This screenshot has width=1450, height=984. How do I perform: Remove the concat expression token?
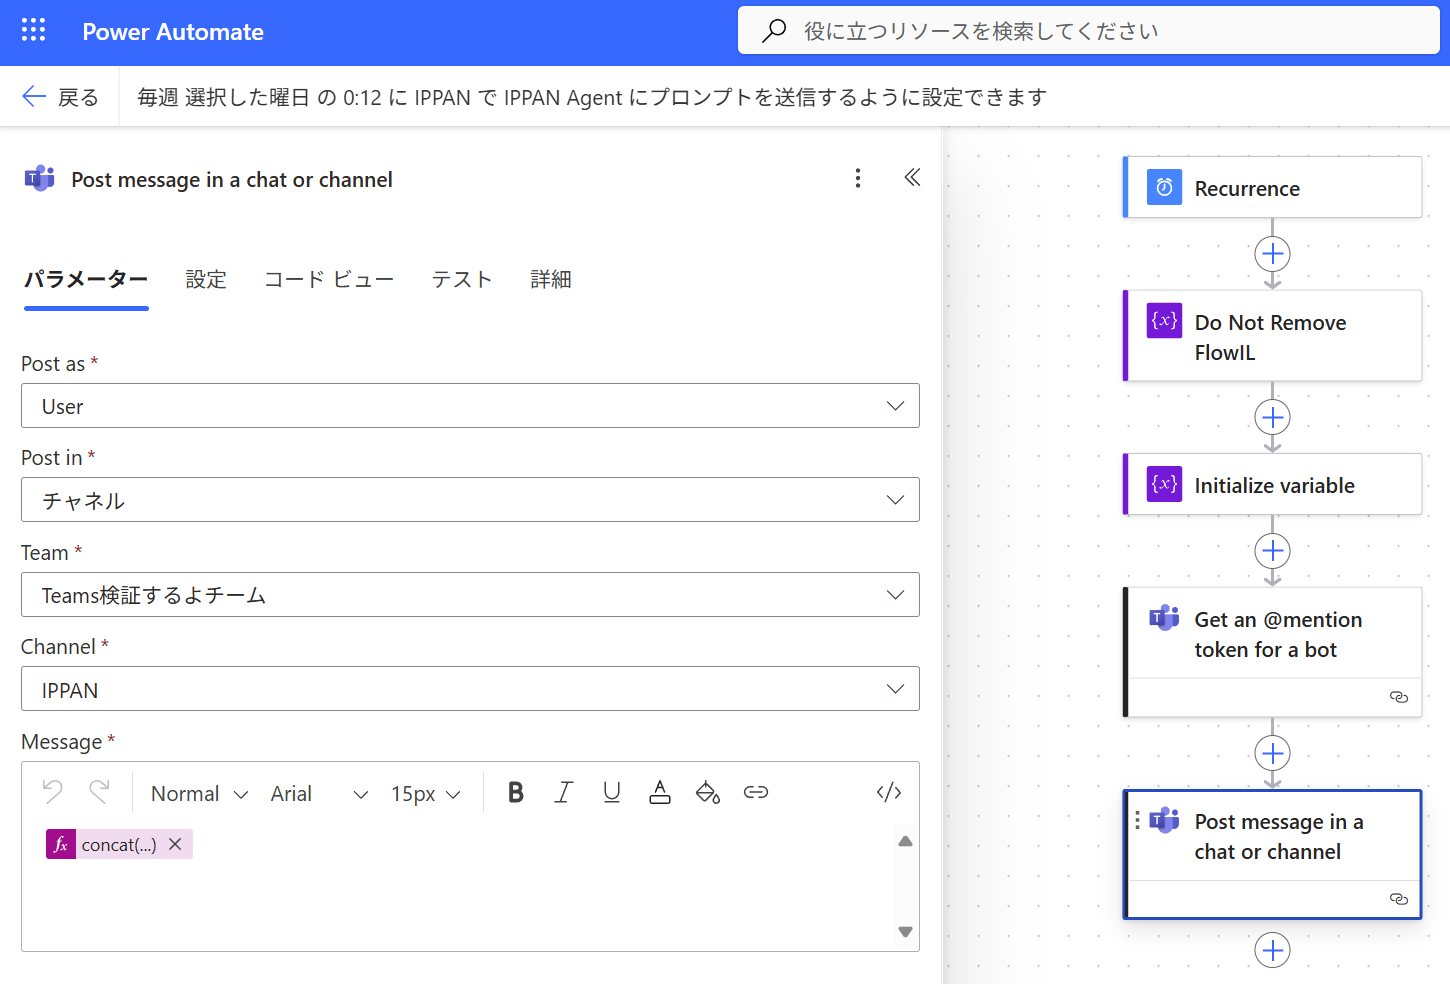point(175,844)
